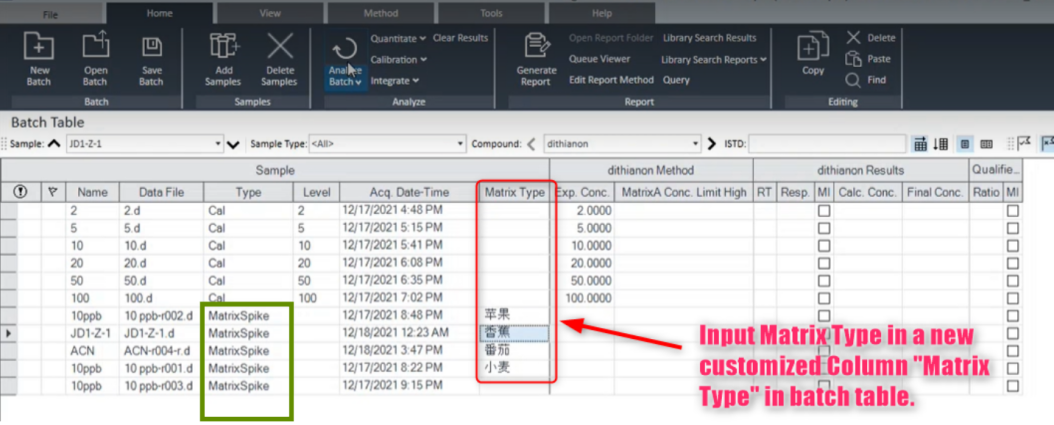Switch to the single compound table view
The width and height of the screenshot is (1054, 425).
tap(965, 144)
